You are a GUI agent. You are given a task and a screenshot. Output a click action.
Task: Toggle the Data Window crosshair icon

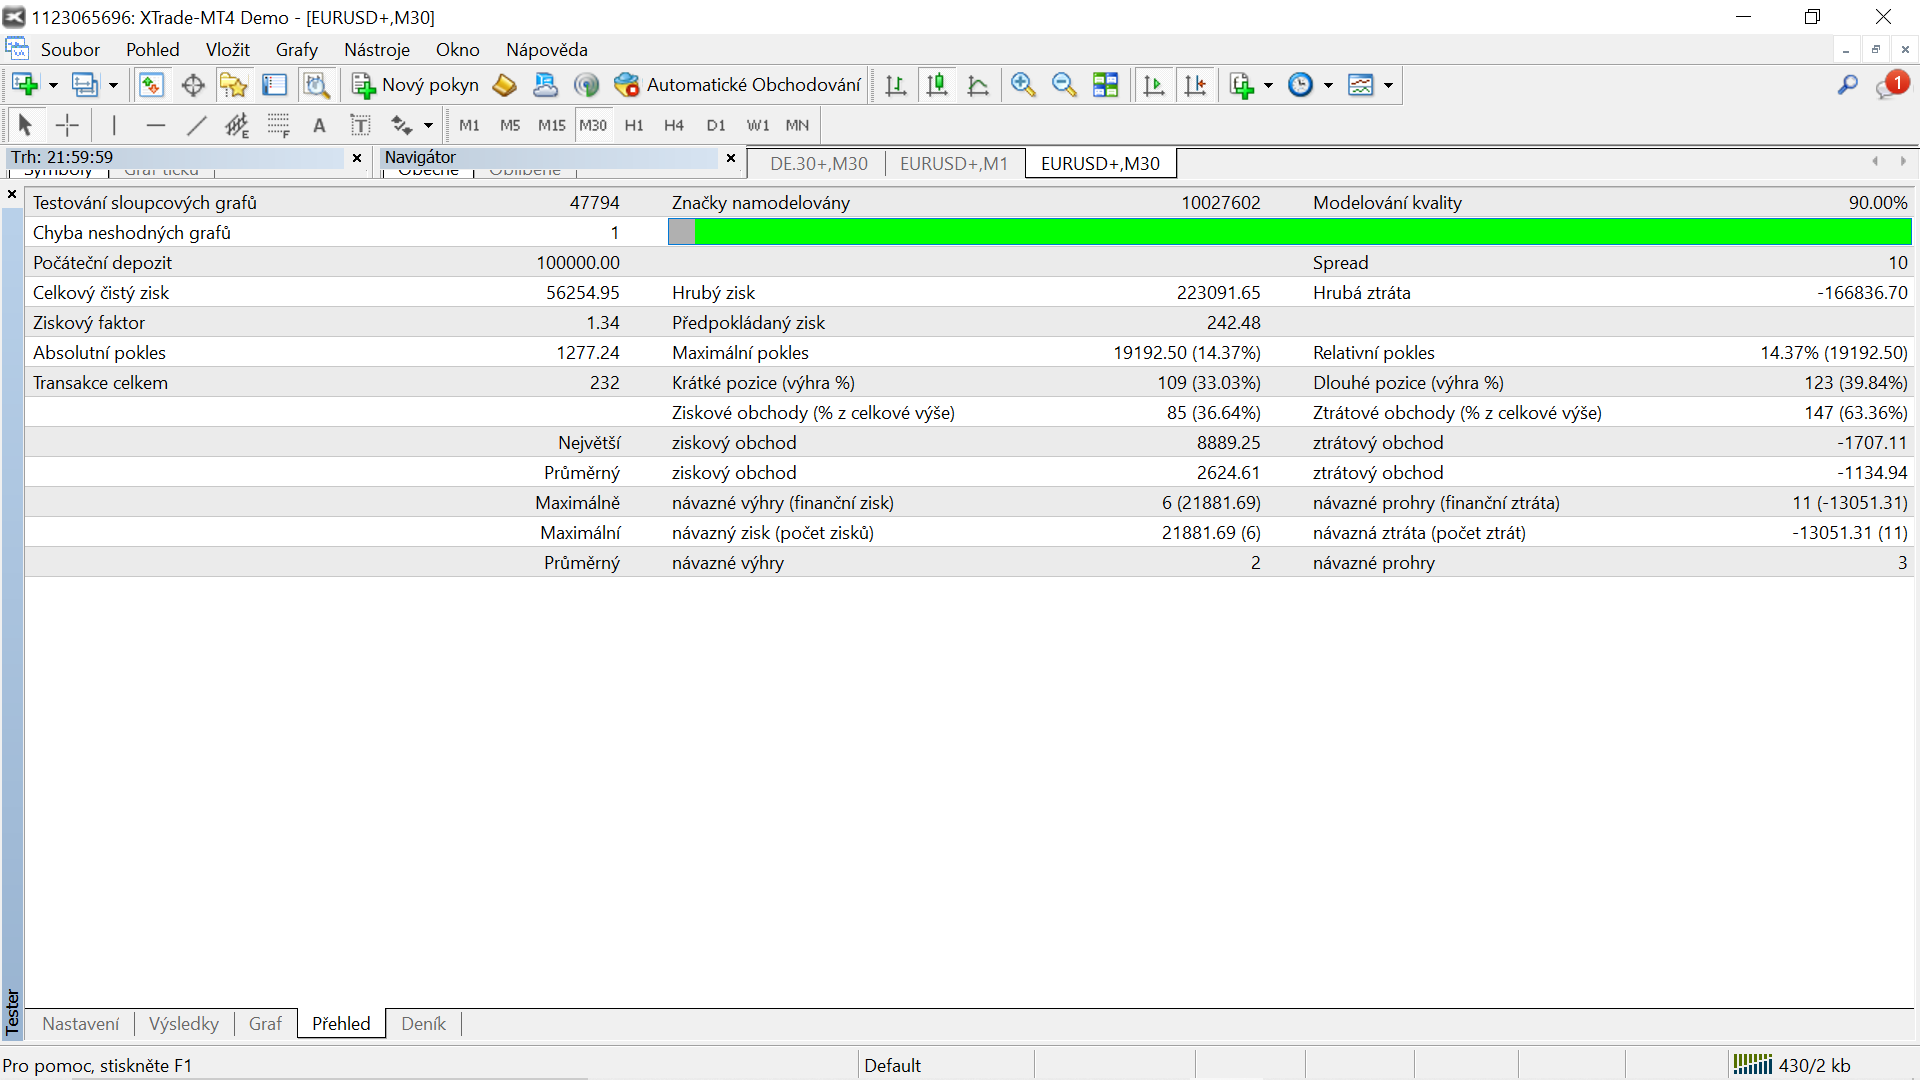(x=193, y=85)
